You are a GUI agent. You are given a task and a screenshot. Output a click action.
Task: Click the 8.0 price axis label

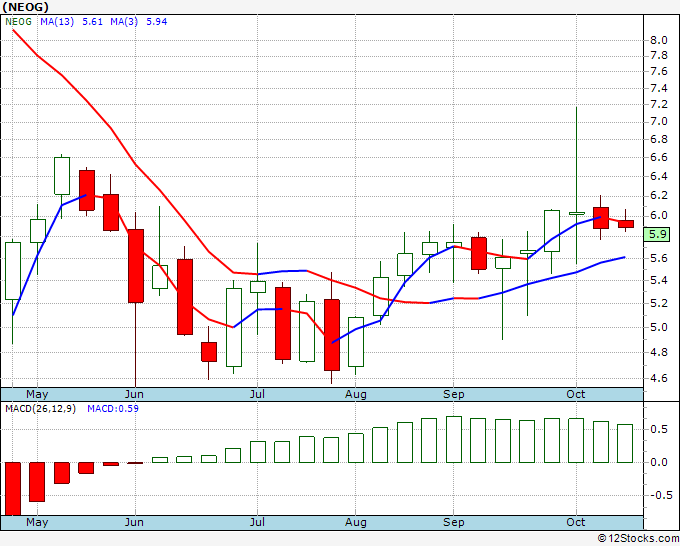coord(658,40)
